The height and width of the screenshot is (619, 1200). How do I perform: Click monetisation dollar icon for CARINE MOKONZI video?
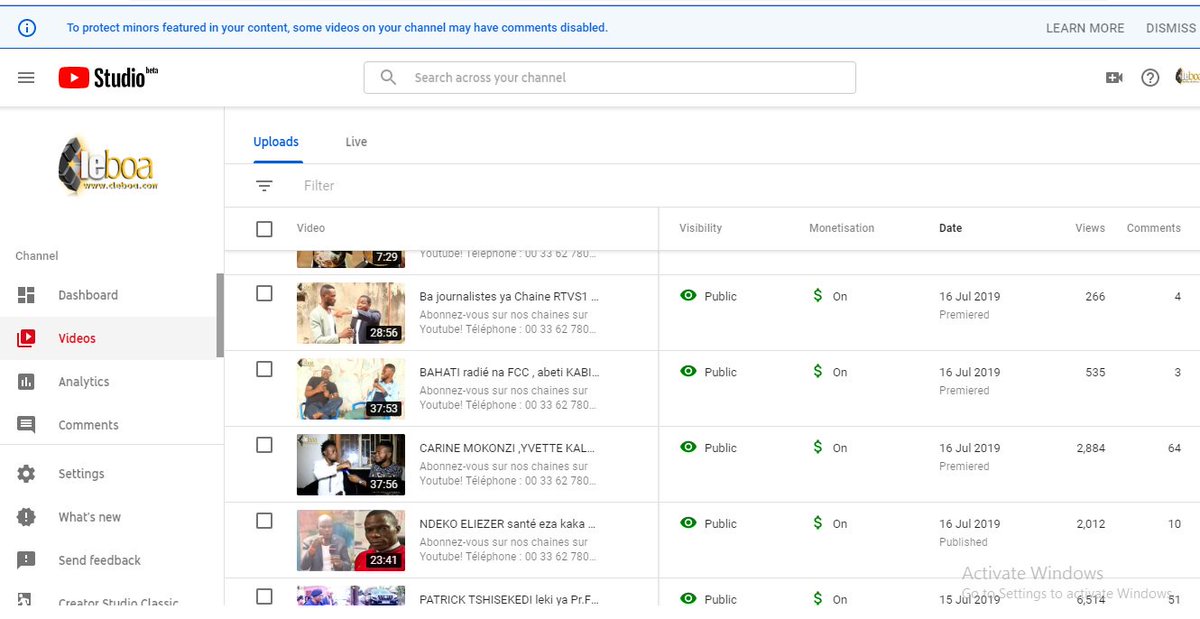tap(817, 447)
